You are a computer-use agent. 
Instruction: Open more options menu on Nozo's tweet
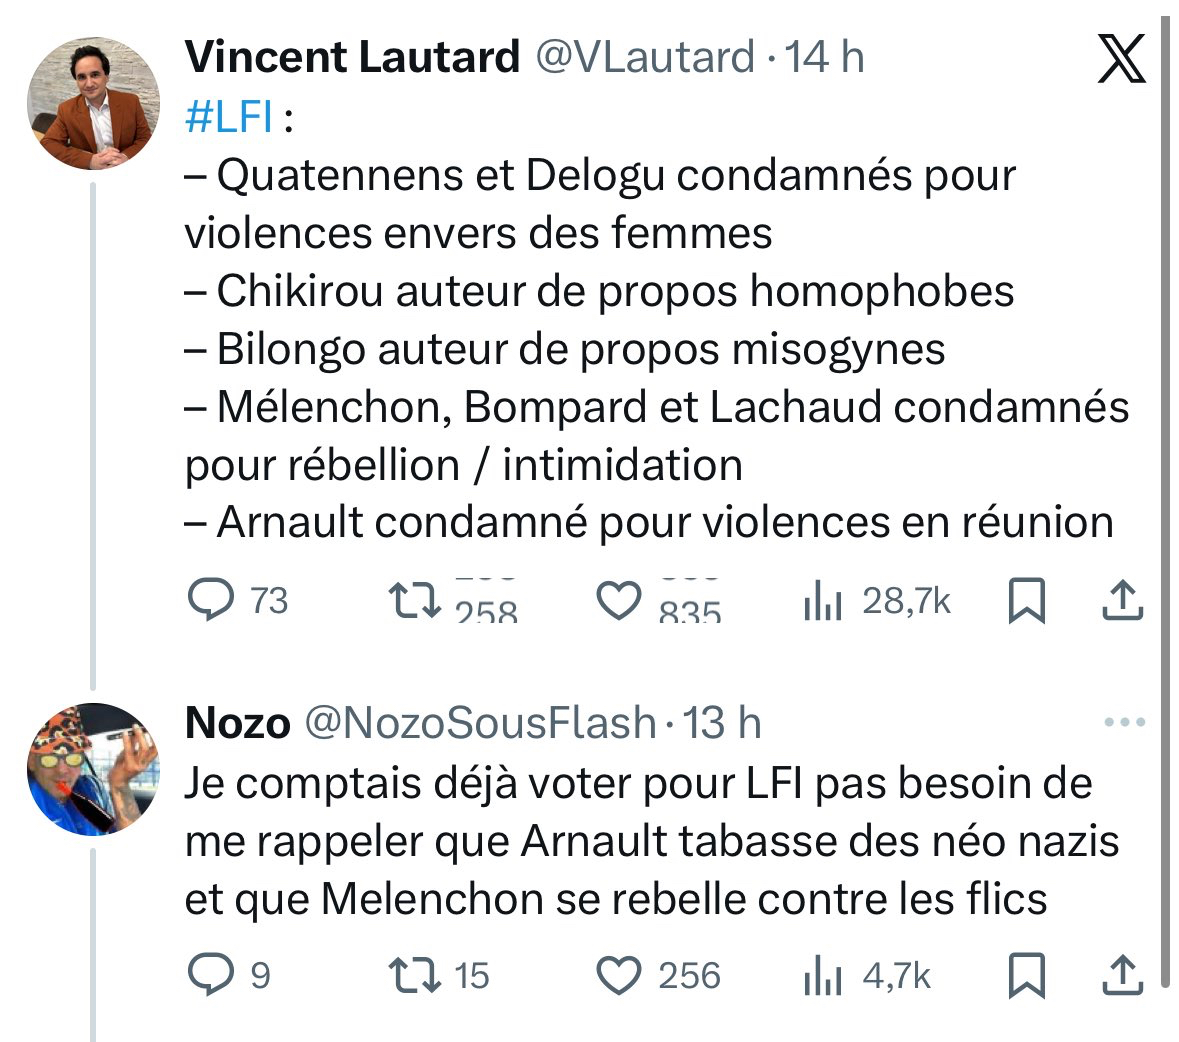(x=1124, y=722)
